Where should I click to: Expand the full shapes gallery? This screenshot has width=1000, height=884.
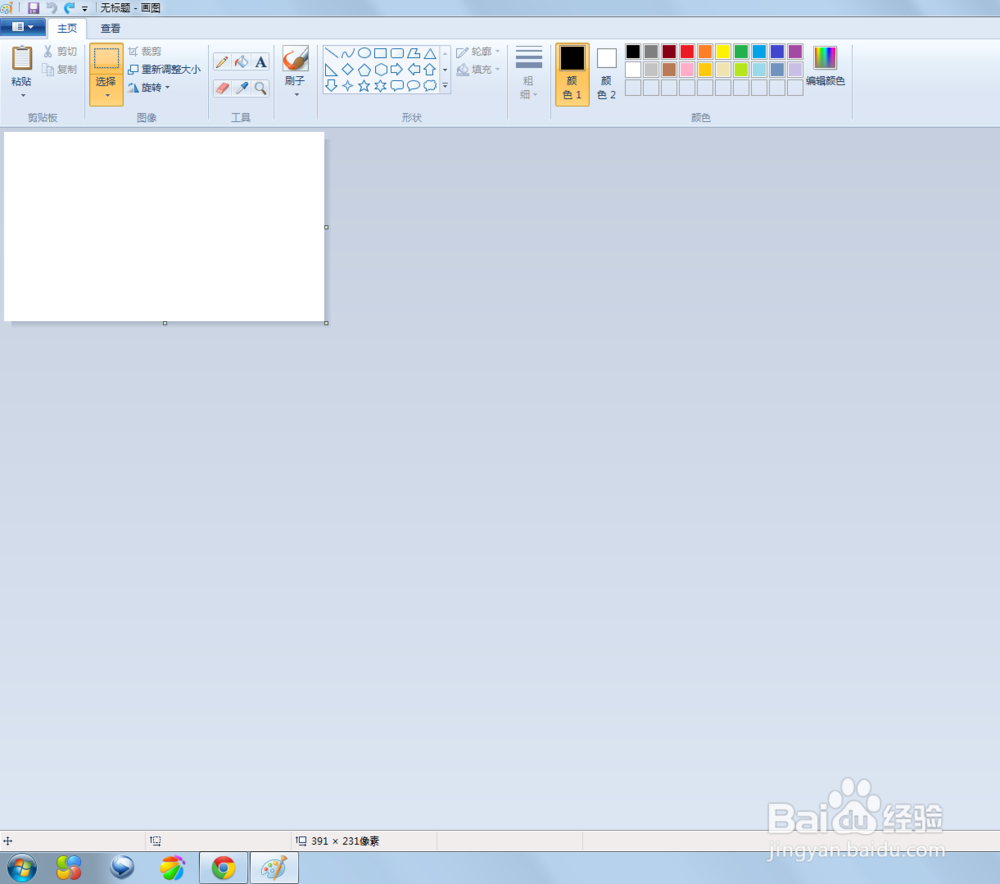tap(445, 85)
